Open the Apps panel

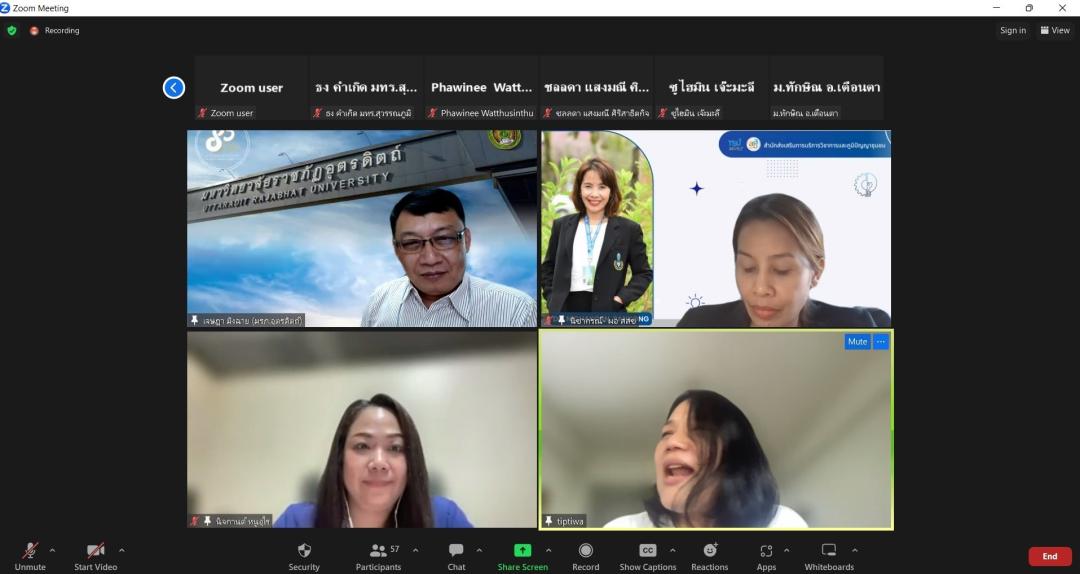click(766, 556)
